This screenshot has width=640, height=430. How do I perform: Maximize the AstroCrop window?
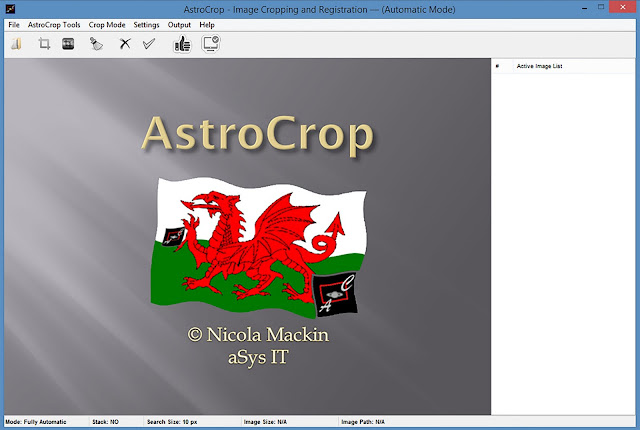(x=601, y=7)
